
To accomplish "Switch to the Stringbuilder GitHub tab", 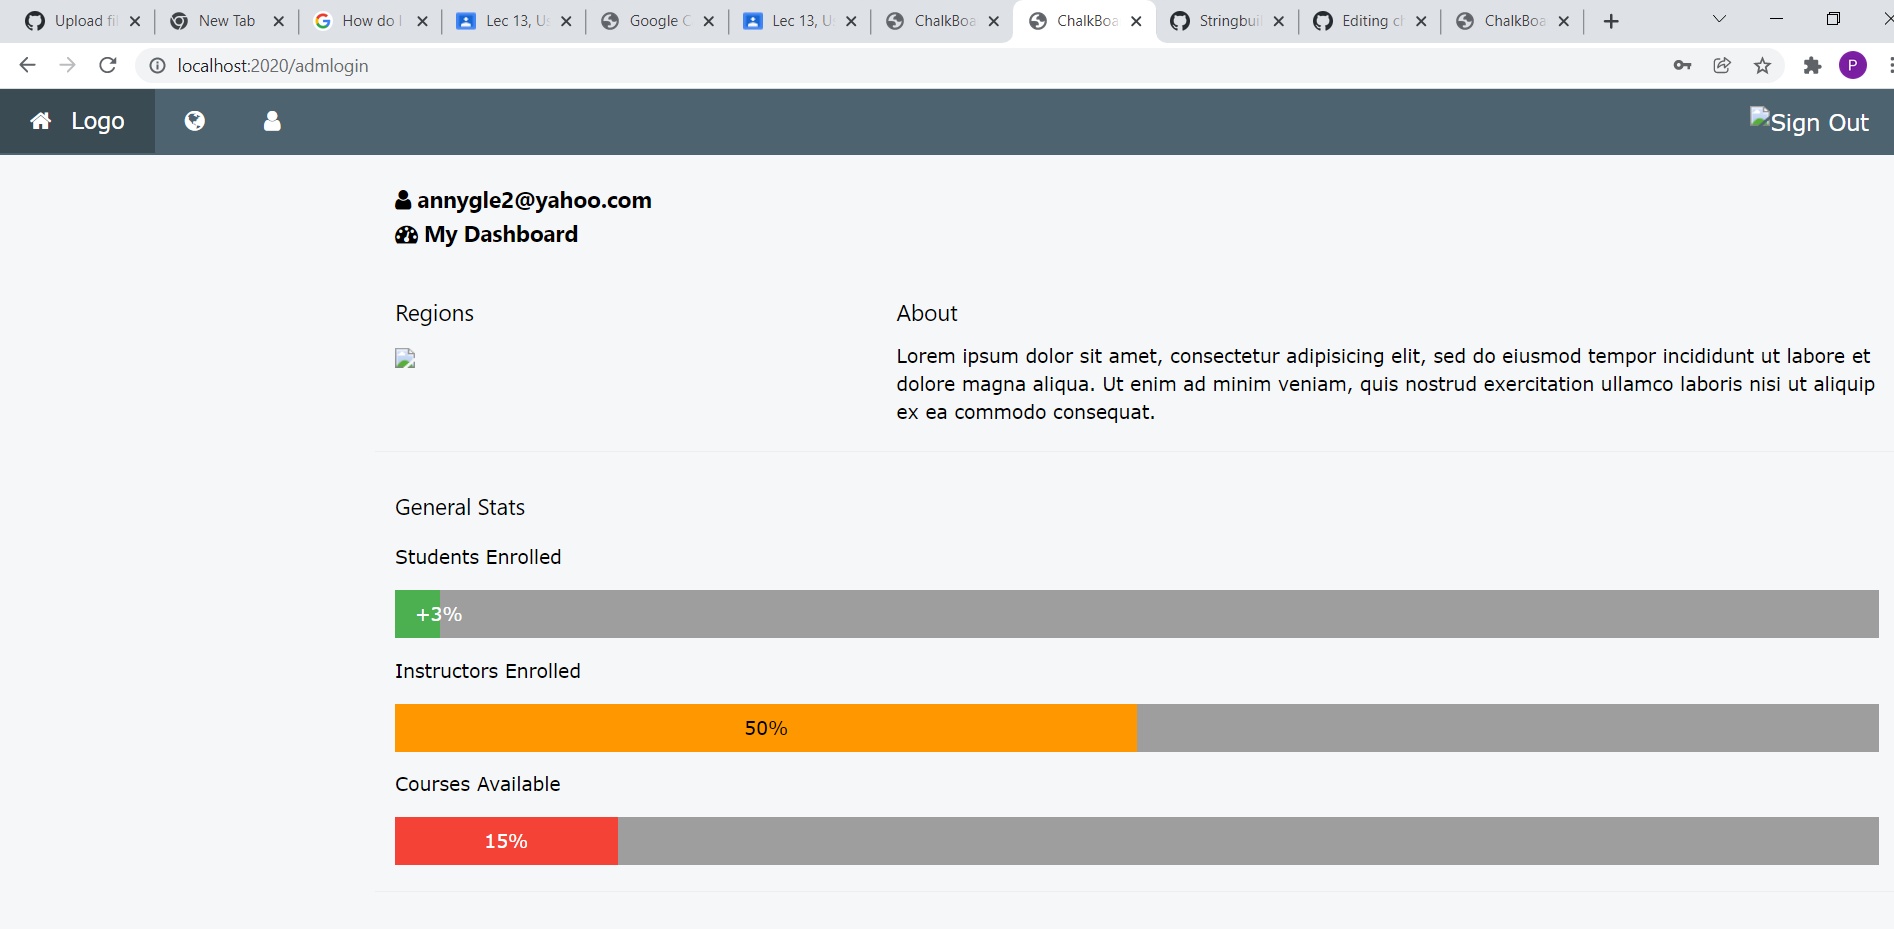I will pos(1227,21).
